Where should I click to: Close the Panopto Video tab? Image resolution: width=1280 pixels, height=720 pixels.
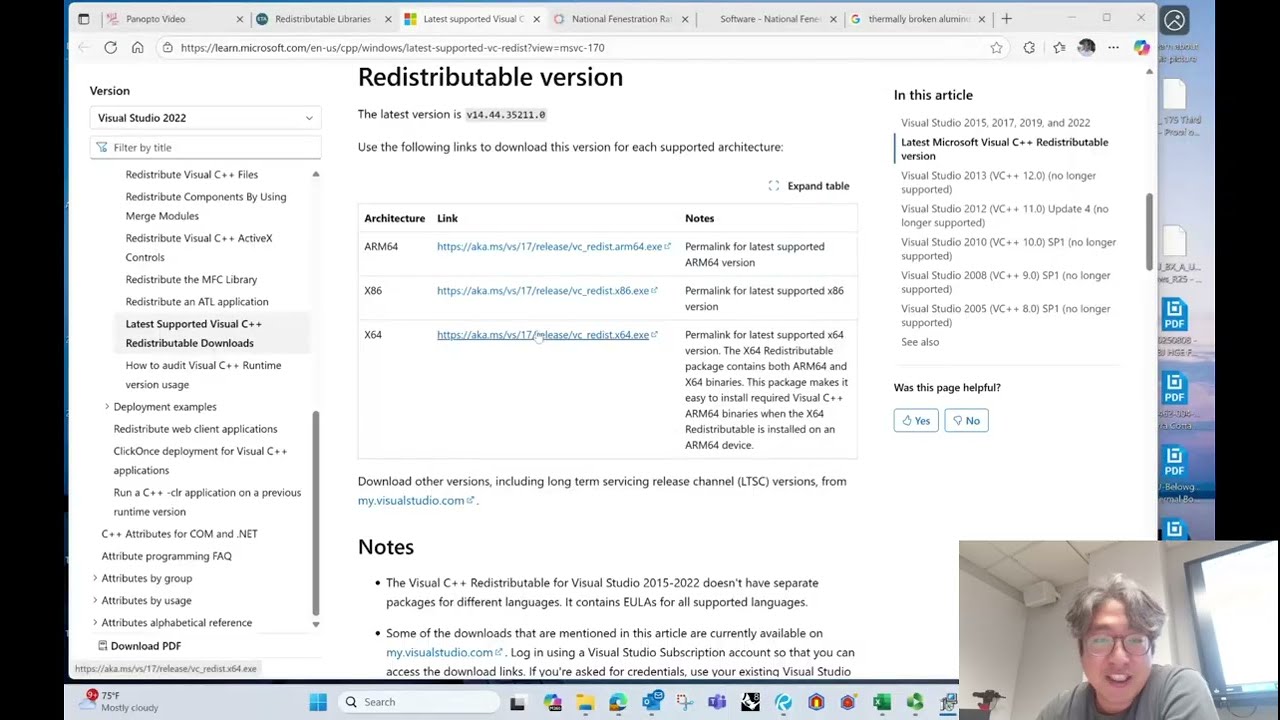click(239, 19)
